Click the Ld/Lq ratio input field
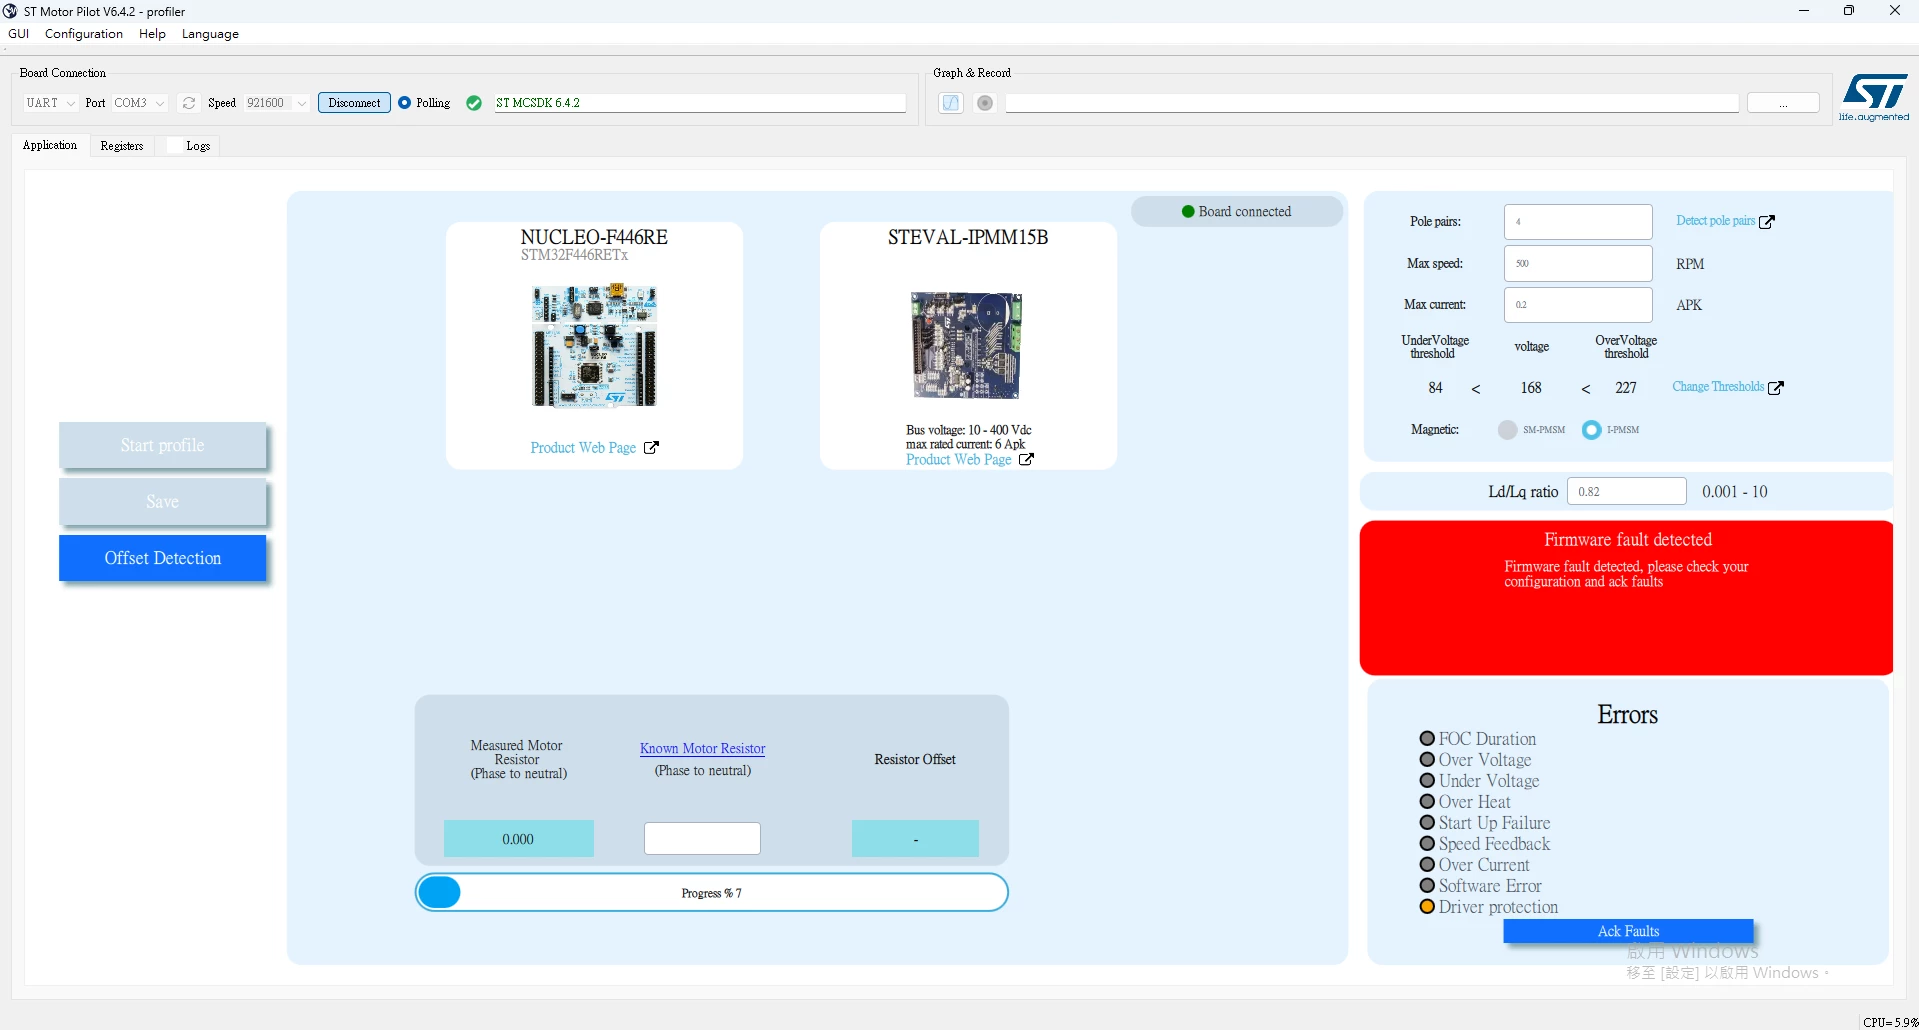 [1627, 492]
